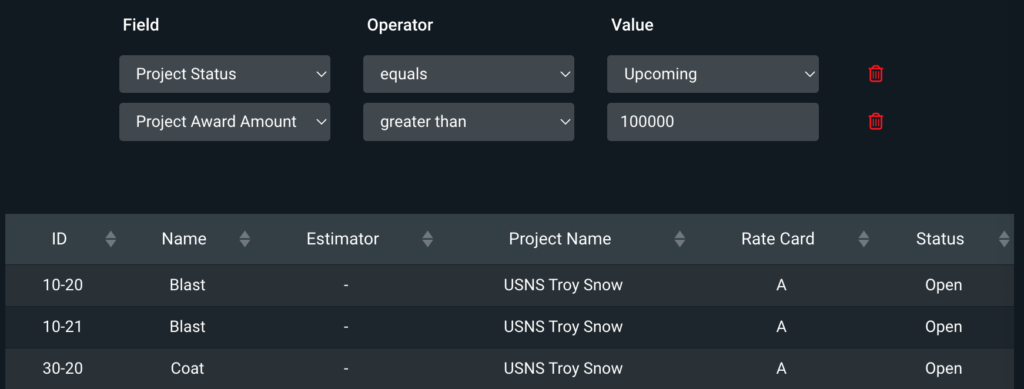Sort table by ID column arrows
This screenshot has height=389, width=1024.
pyautogui.click(x=111, y=239)
